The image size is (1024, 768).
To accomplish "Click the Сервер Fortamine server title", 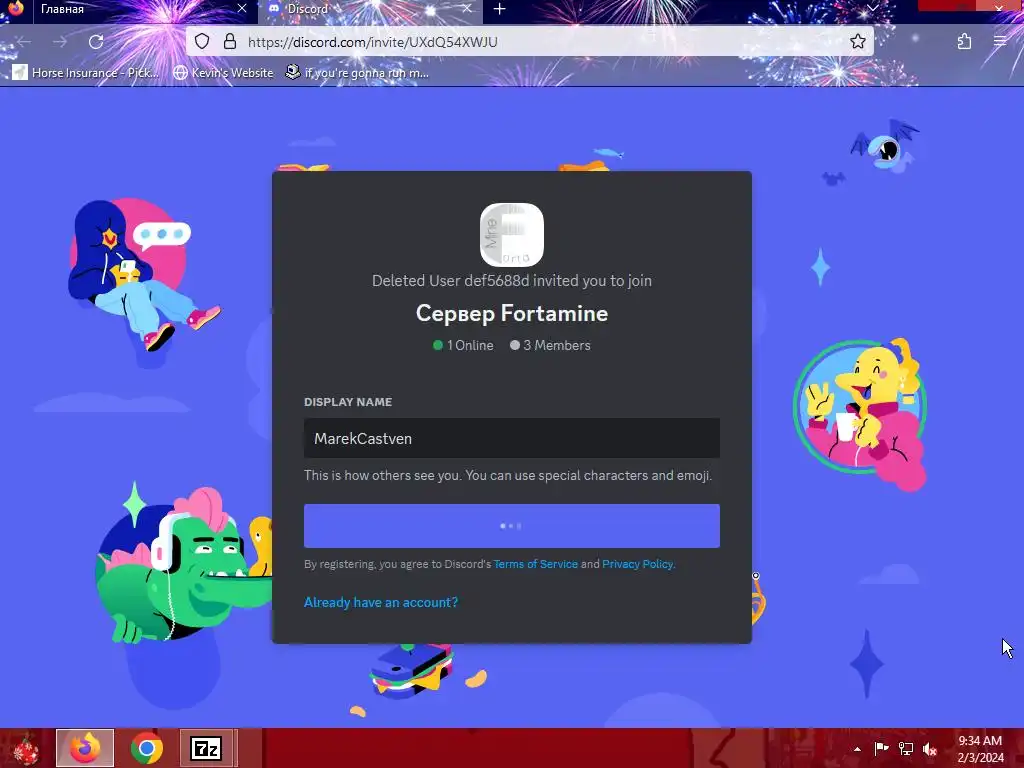I will click(512, 313).
